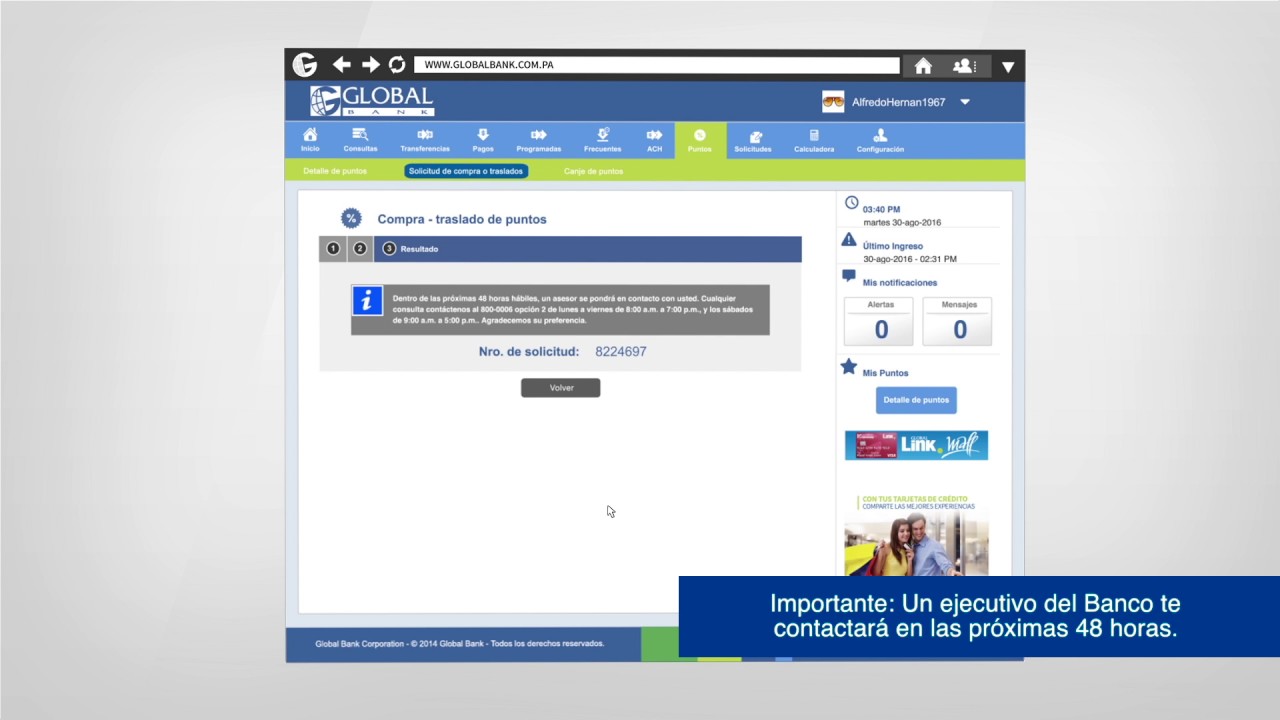
Task: Open the credit card promo banner
Action: (x=916, y=536)
